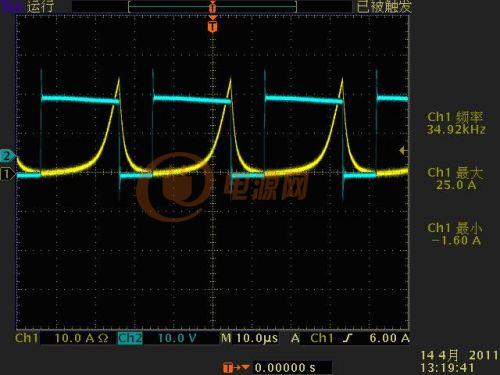The height and width of the screenshot is (375, 500).
Task: Click the Ch1 ohm termination symbol
Action: (x=103, y=338)
